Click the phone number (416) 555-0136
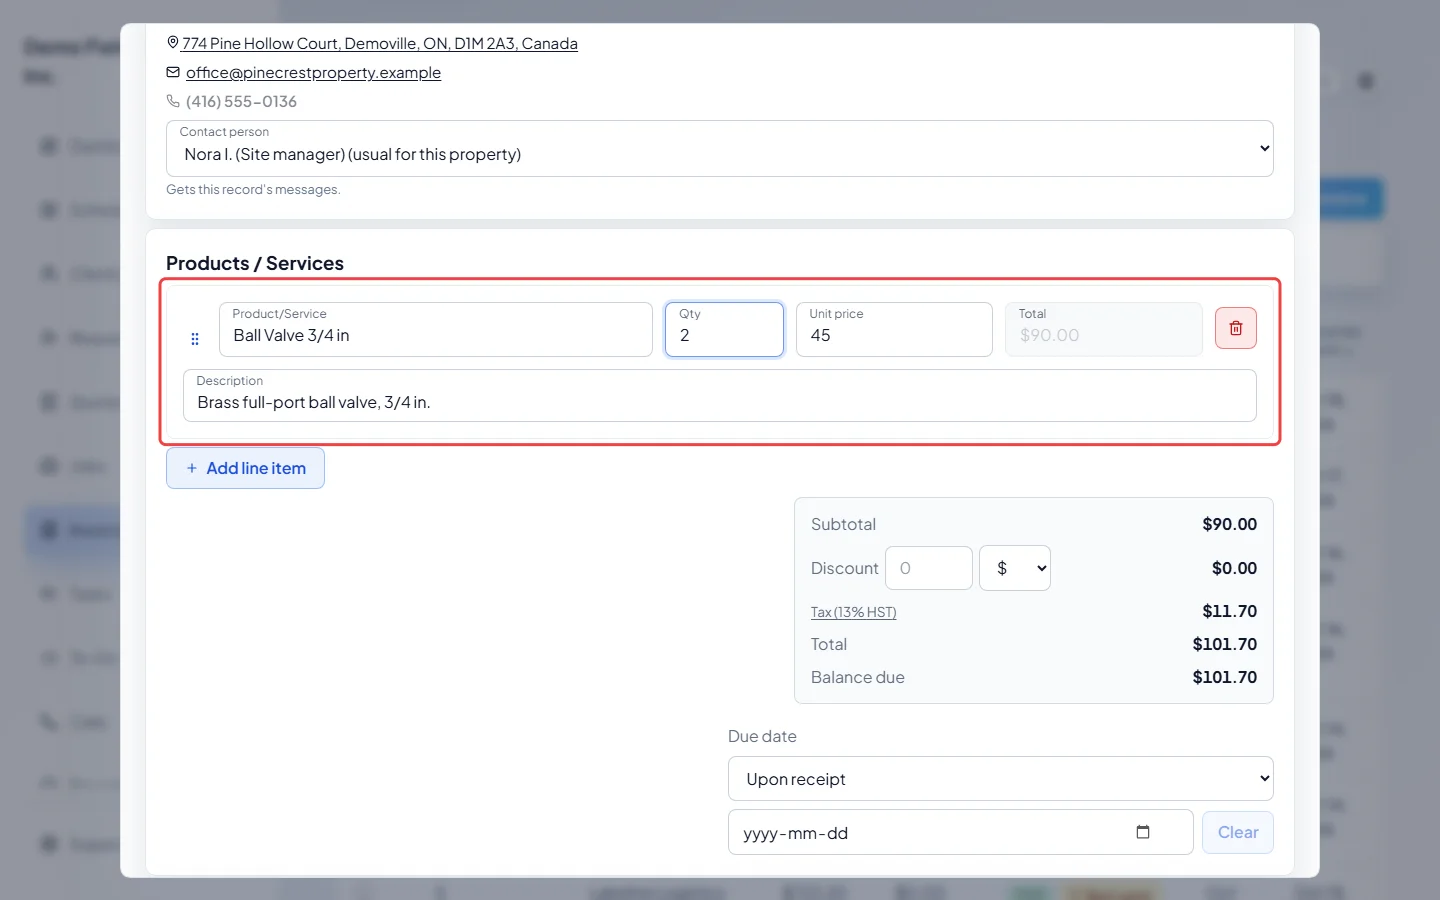 coord(241,101)
